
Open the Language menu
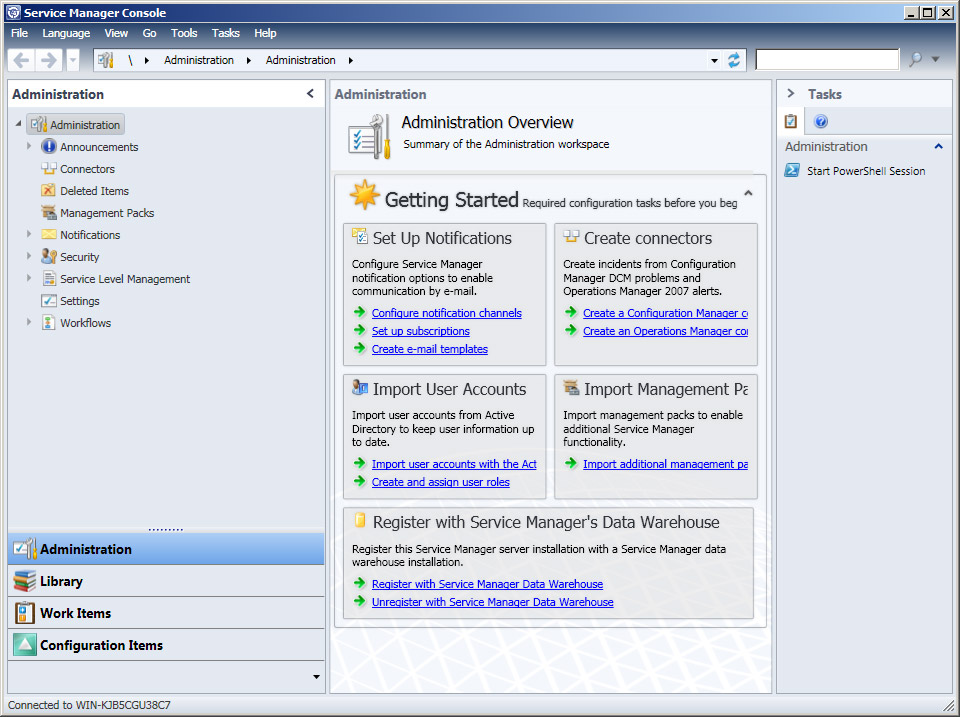66,33
